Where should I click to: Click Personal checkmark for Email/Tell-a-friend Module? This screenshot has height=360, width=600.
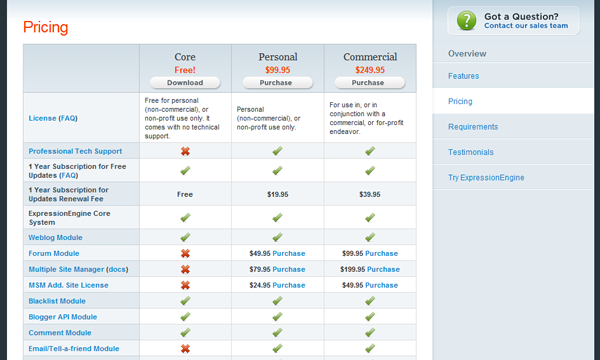(x=277, y=348)
